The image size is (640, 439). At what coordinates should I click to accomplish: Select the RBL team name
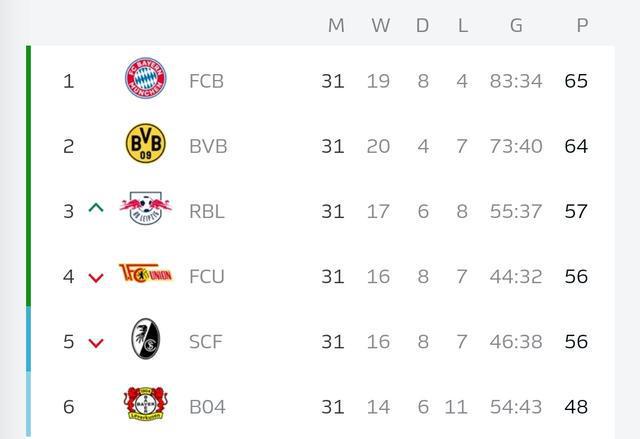coord(206,211)
